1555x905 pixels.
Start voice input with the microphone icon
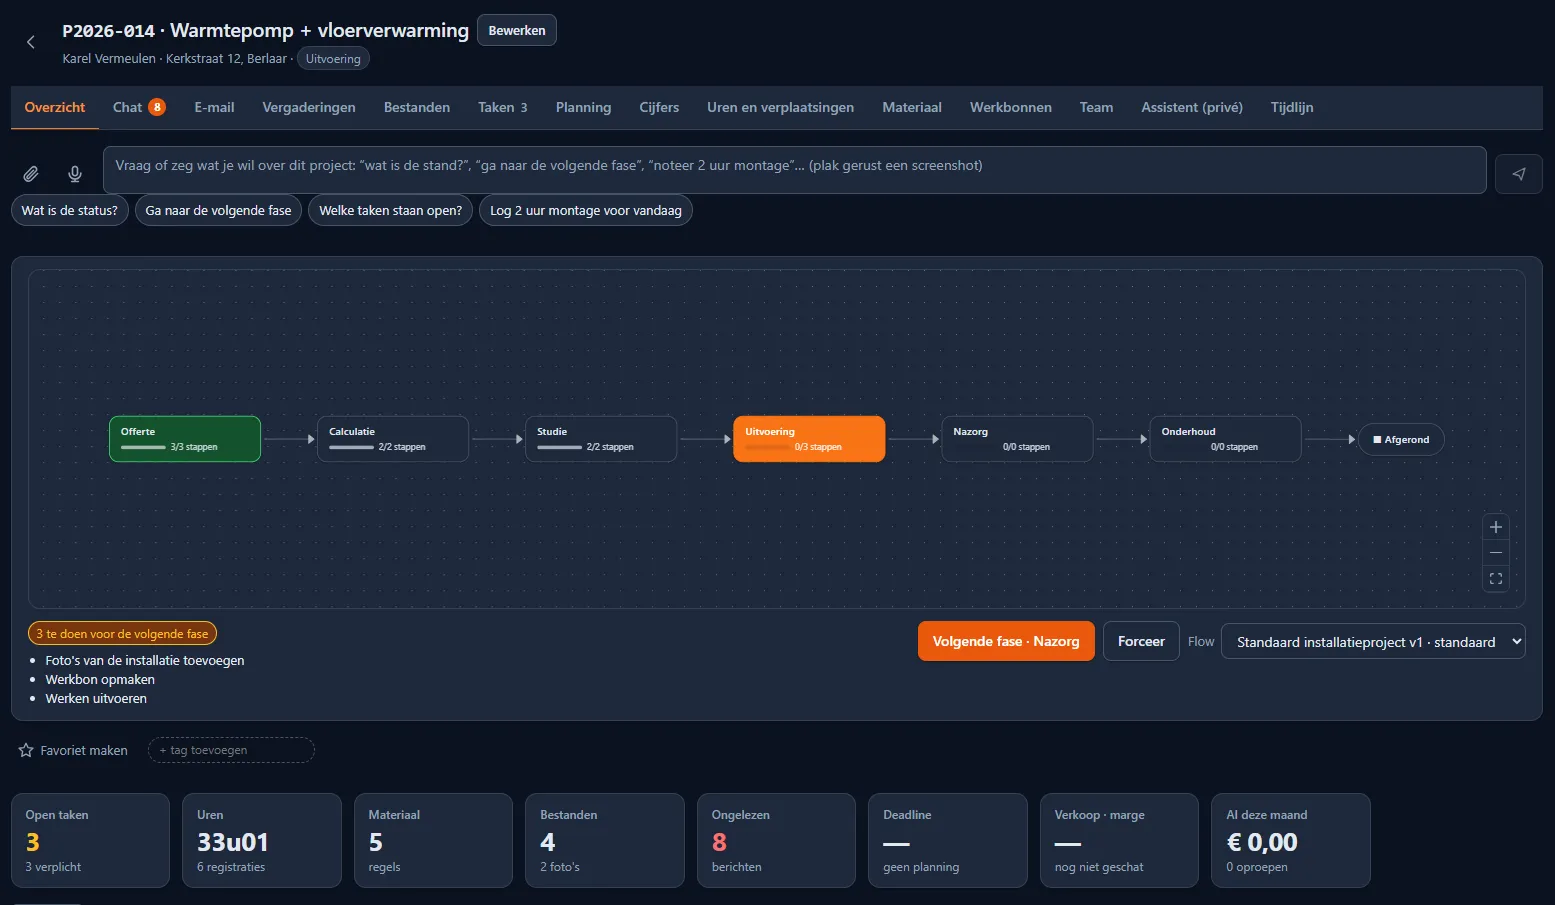click(75, 174)
